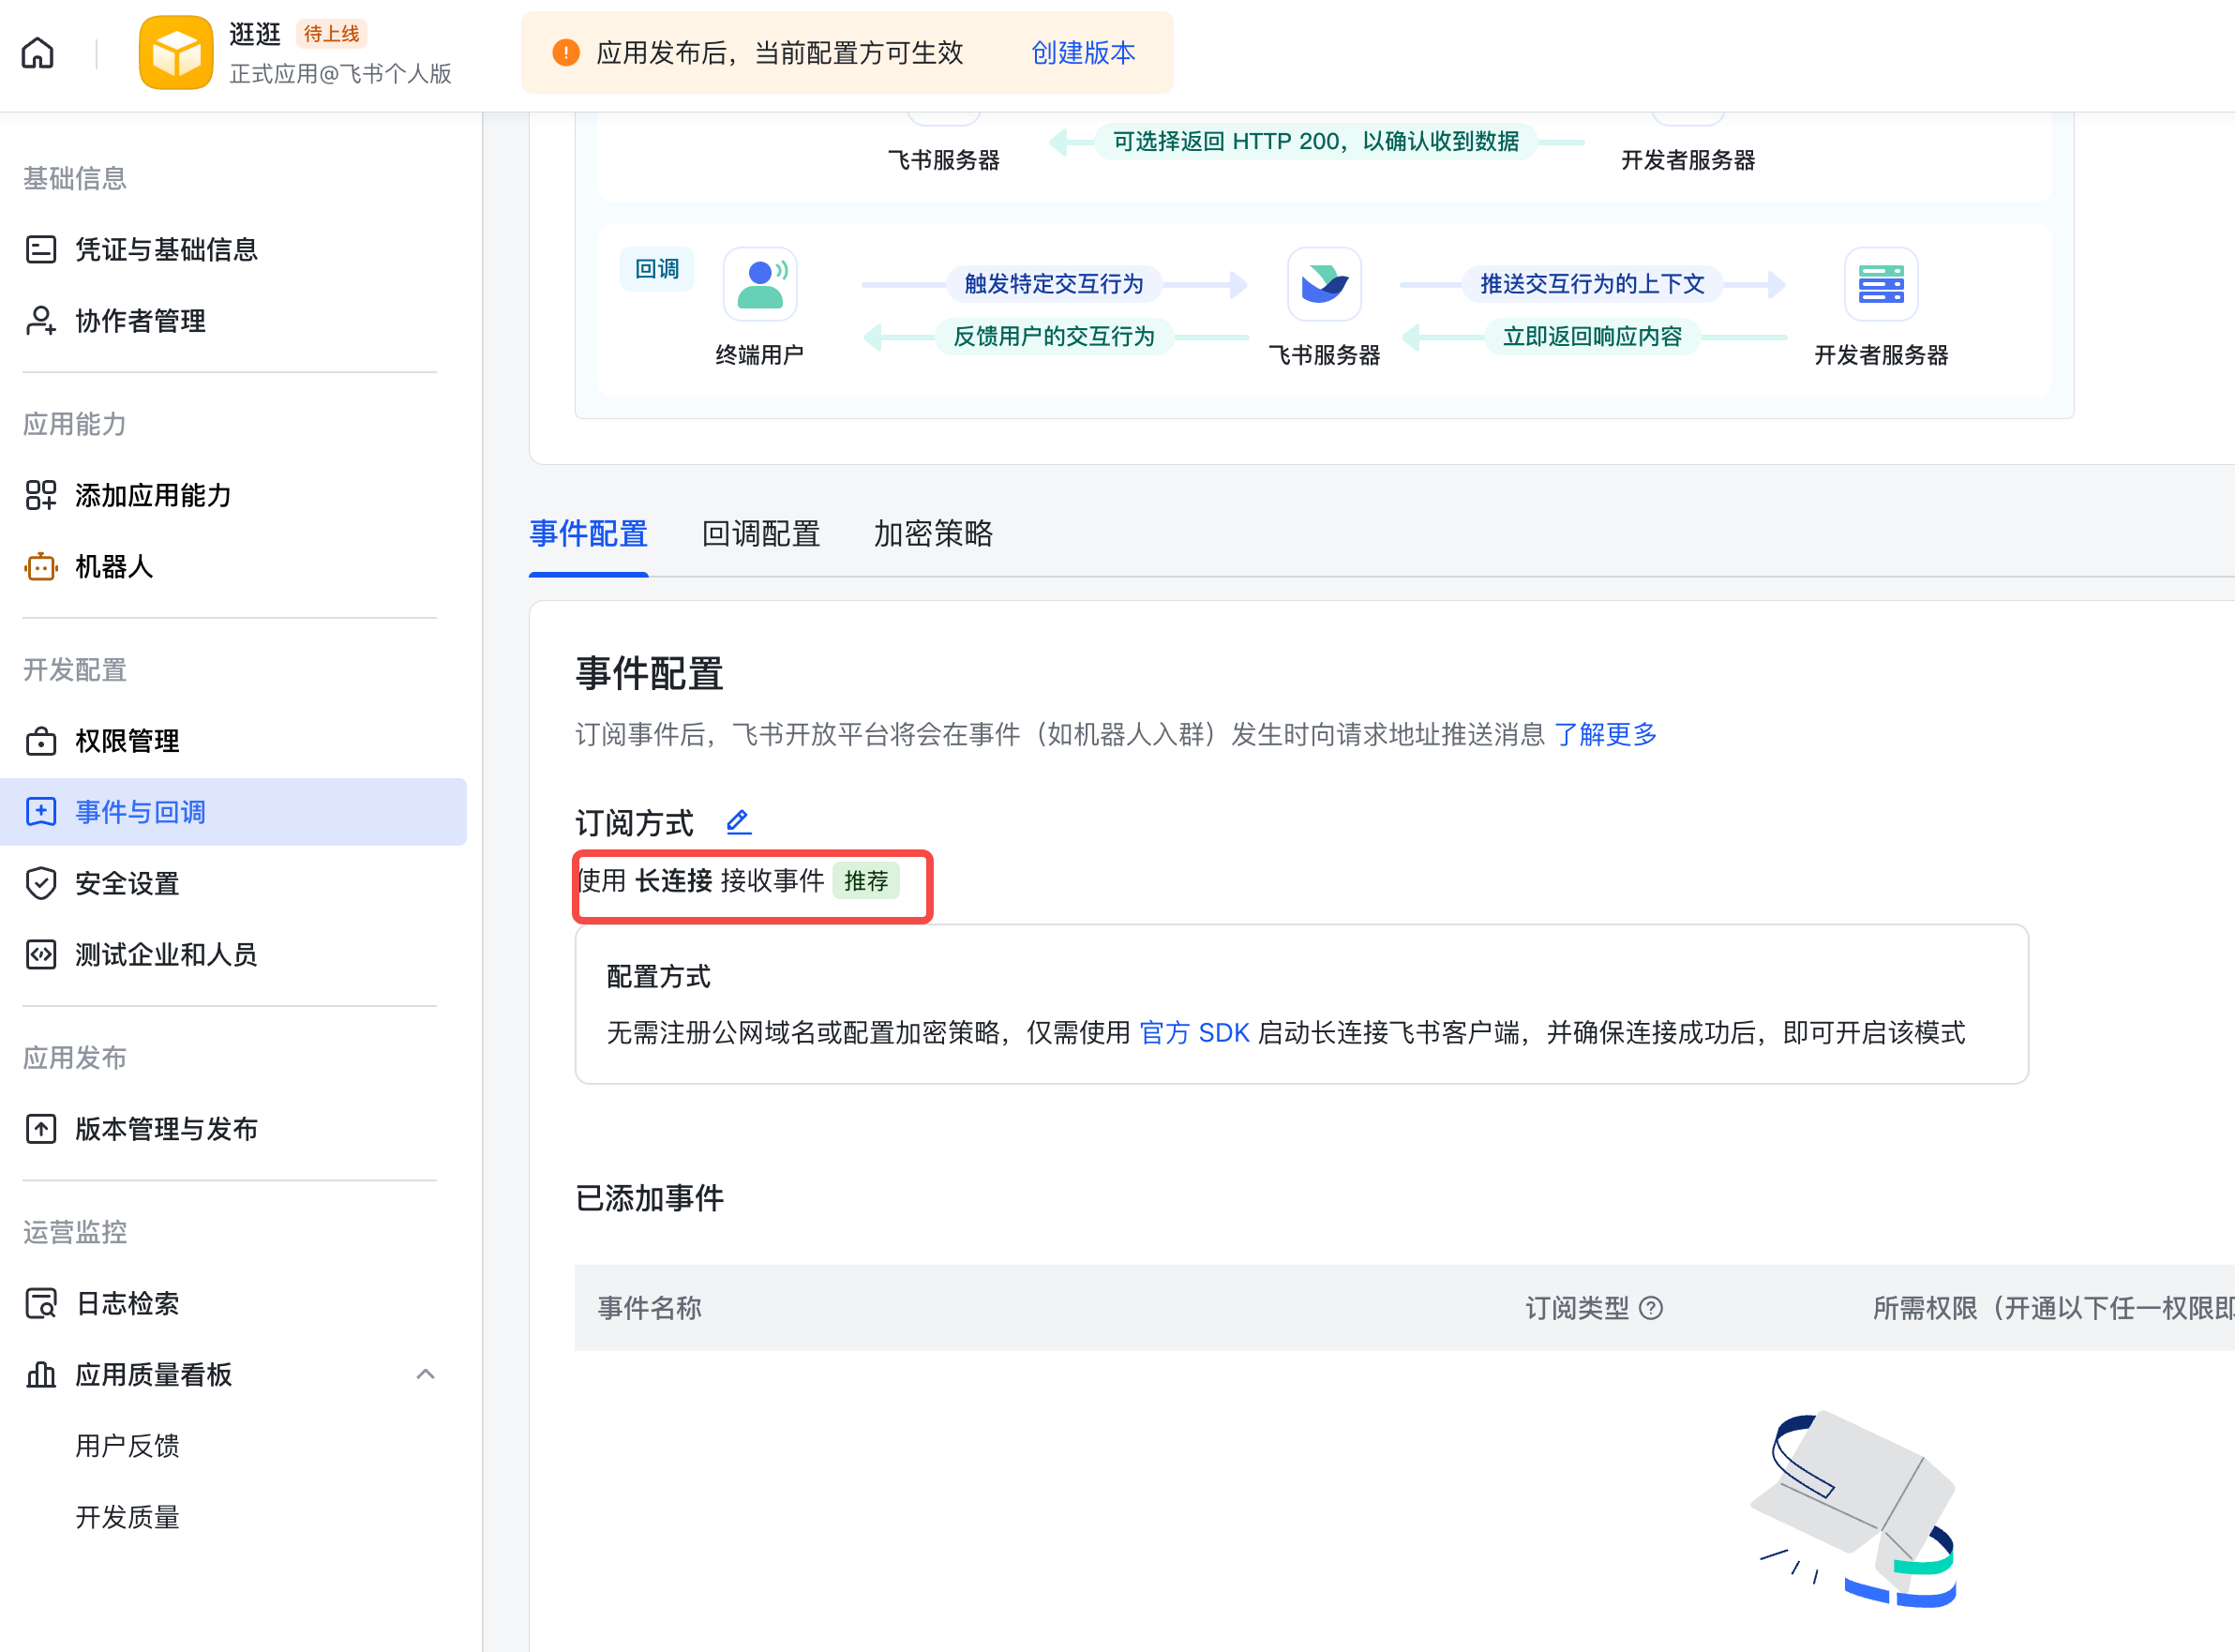The height and width of the screenshot is (1652, 2235).
Task: Open 安全设置 via its shield icon
Action: pos(40,884)
